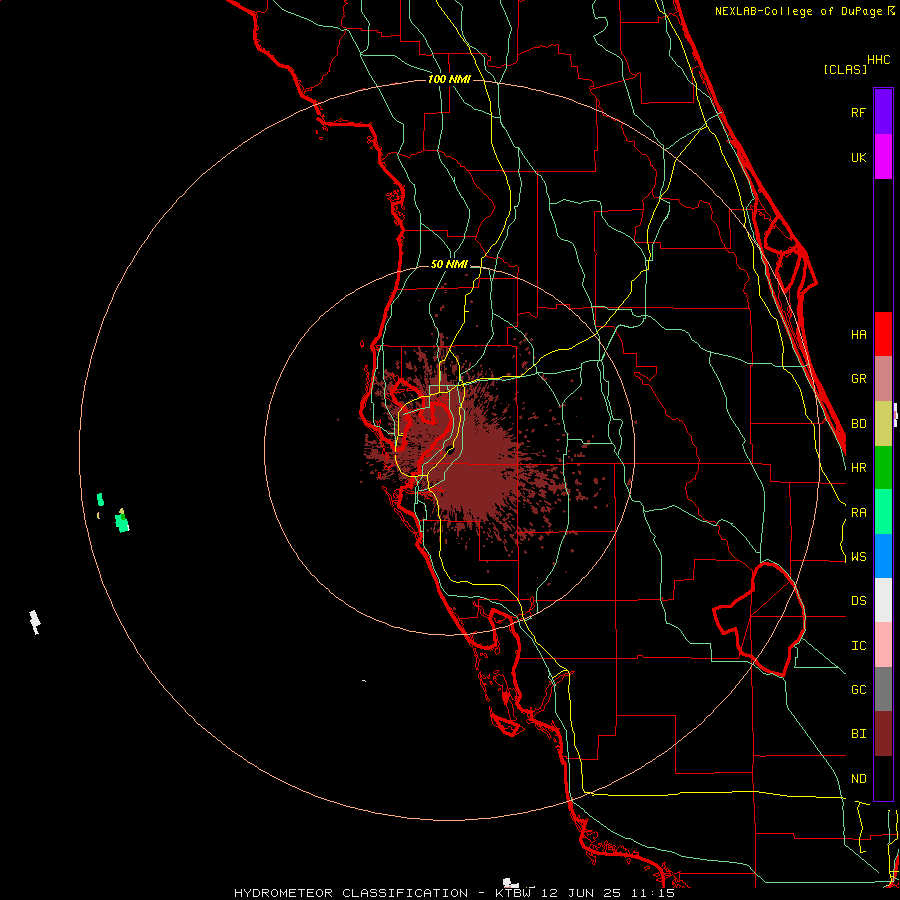The width and height of the screenshot is (900, 900).
Task: Click the NEXLAB-College of DuPage credit text
Action: 798,11
